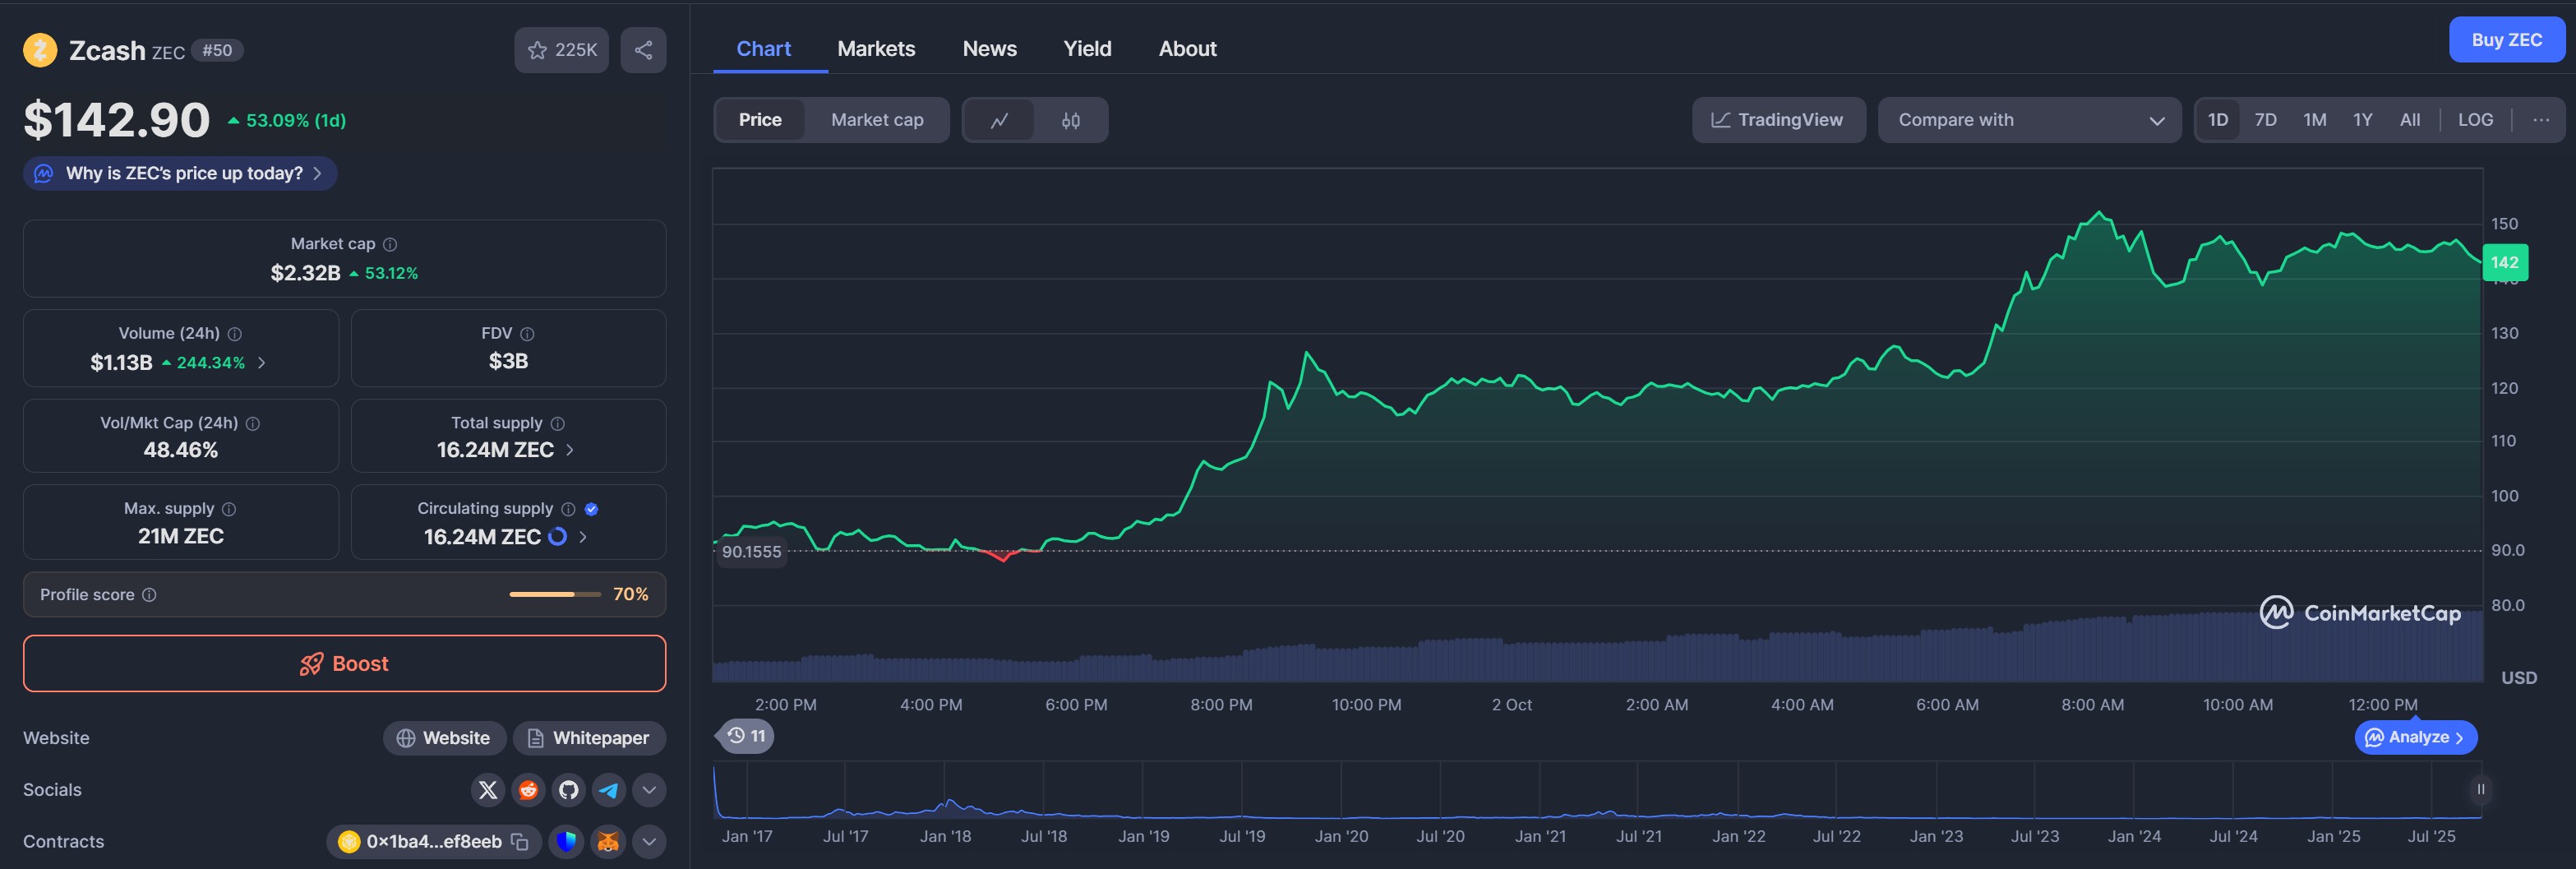Open the X (Twitter) social link
This screenshot has width=2576, height=869.
click(x=487, y=790)
